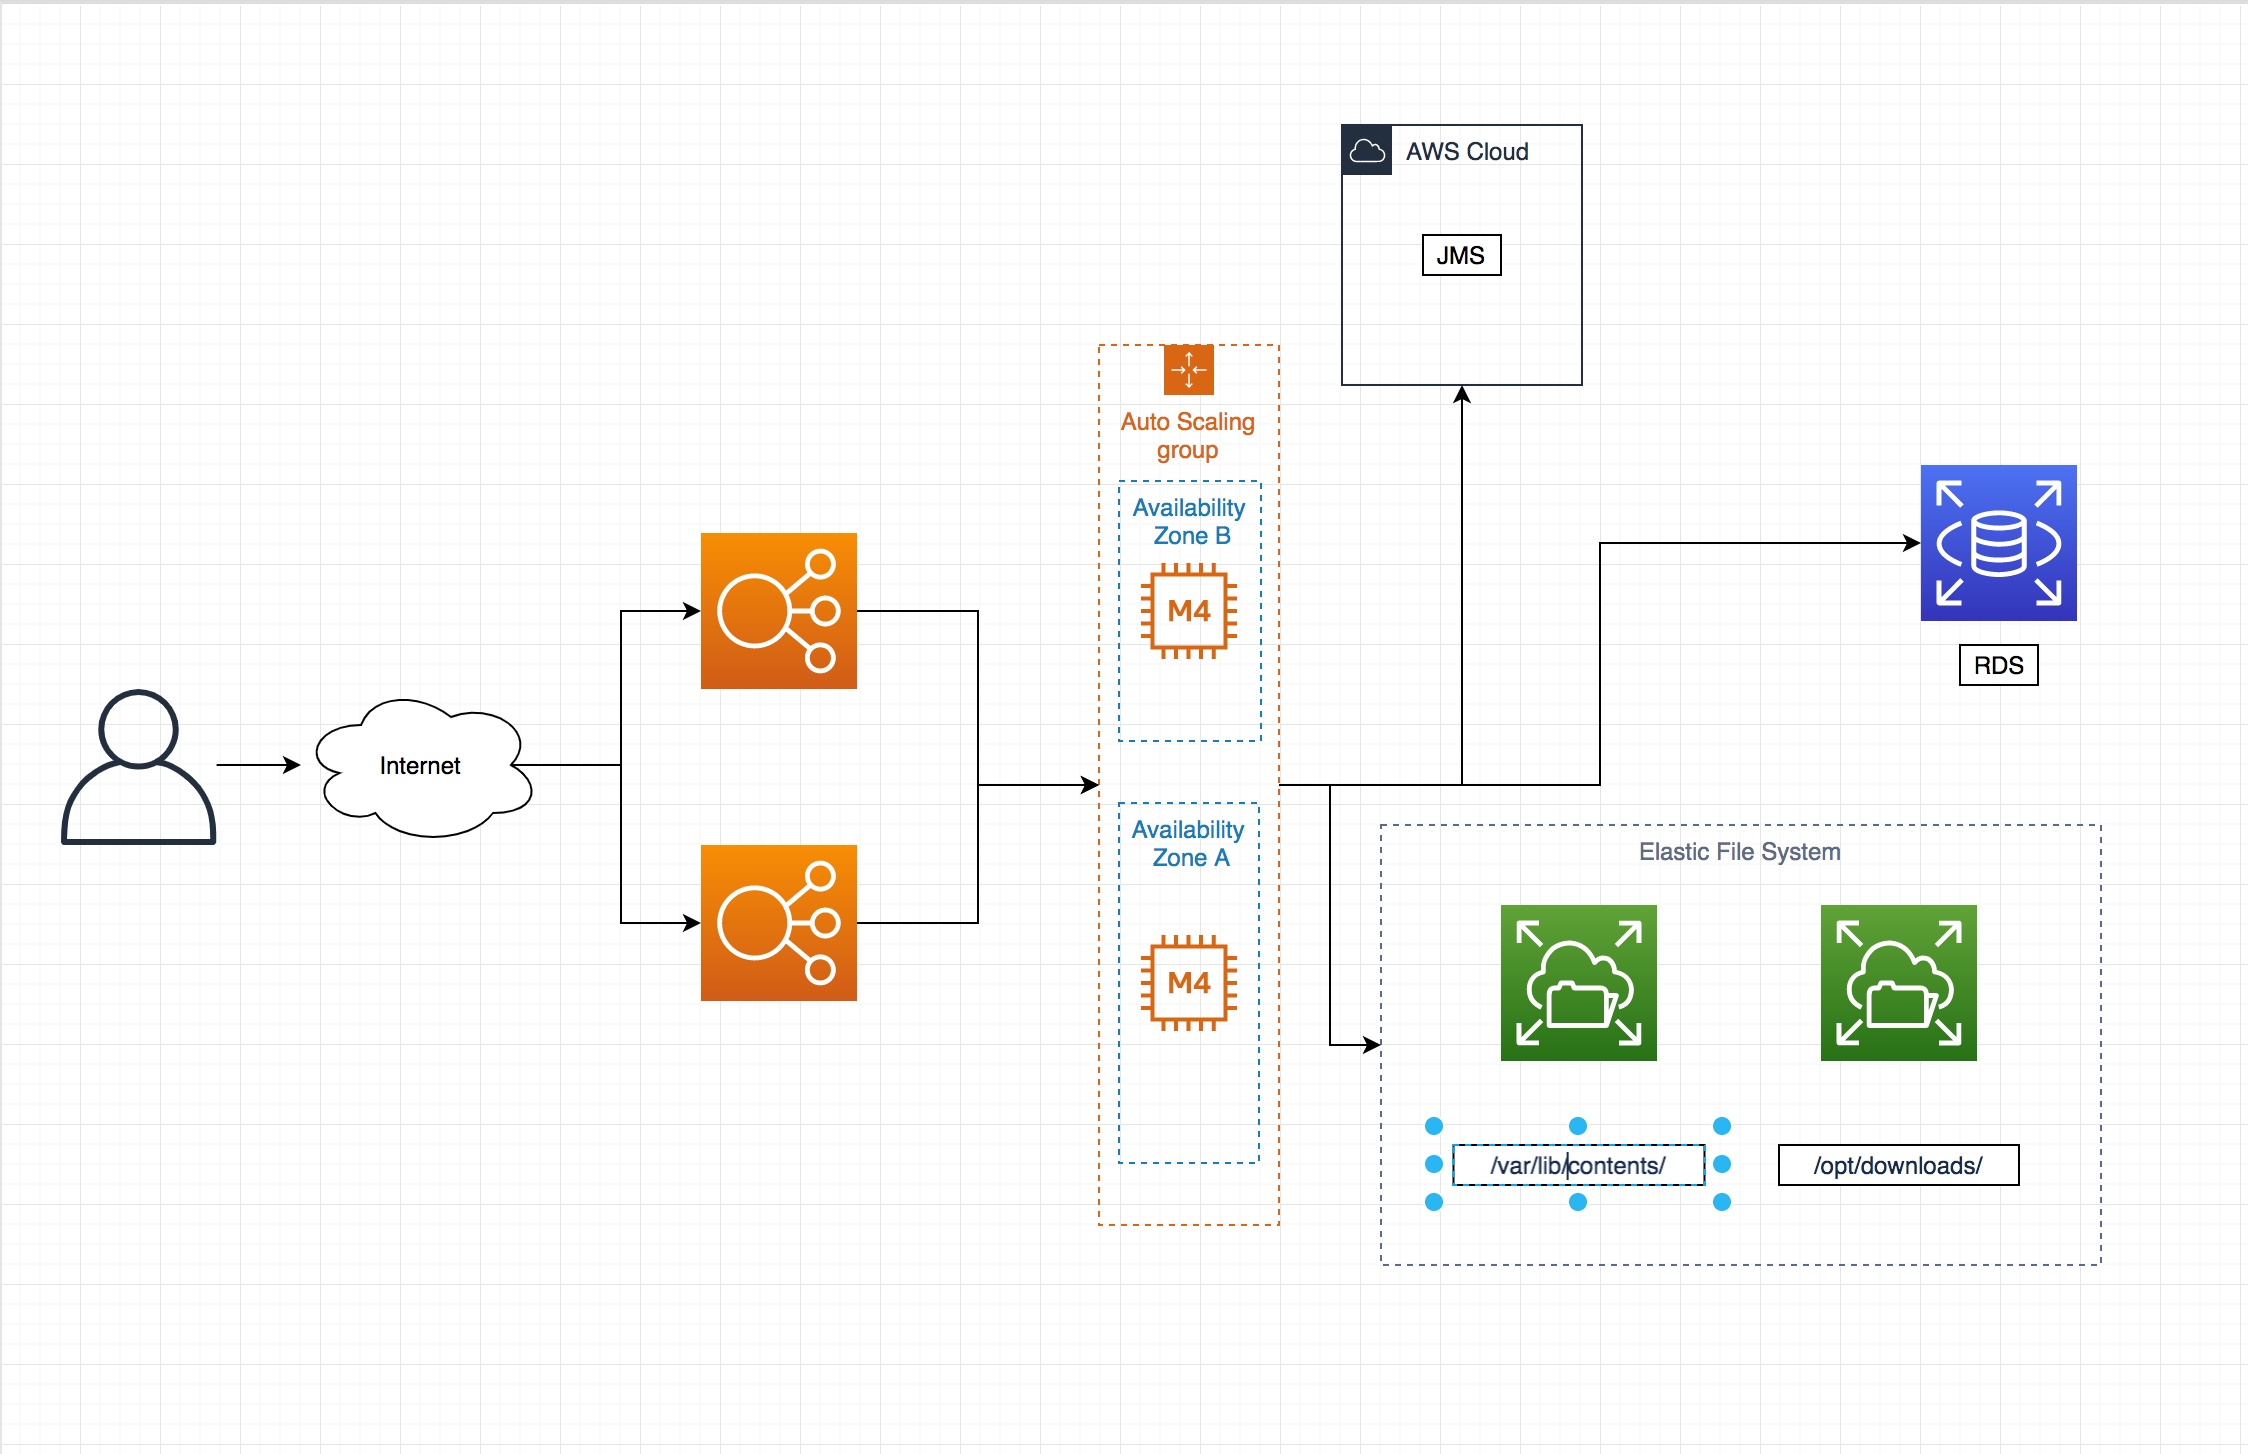2248x1454 pixels.
Task: Select the RDS database icon
Action: [x=1999, y=543]
